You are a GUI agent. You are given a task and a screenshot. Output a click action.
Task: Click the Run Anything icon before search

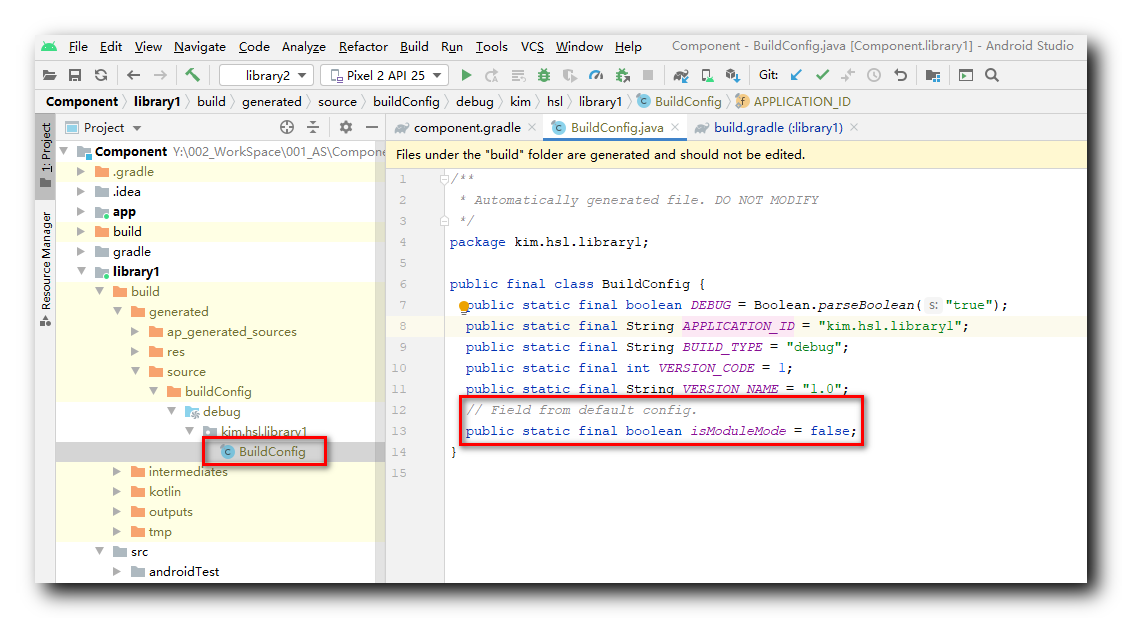click(966, 75)
